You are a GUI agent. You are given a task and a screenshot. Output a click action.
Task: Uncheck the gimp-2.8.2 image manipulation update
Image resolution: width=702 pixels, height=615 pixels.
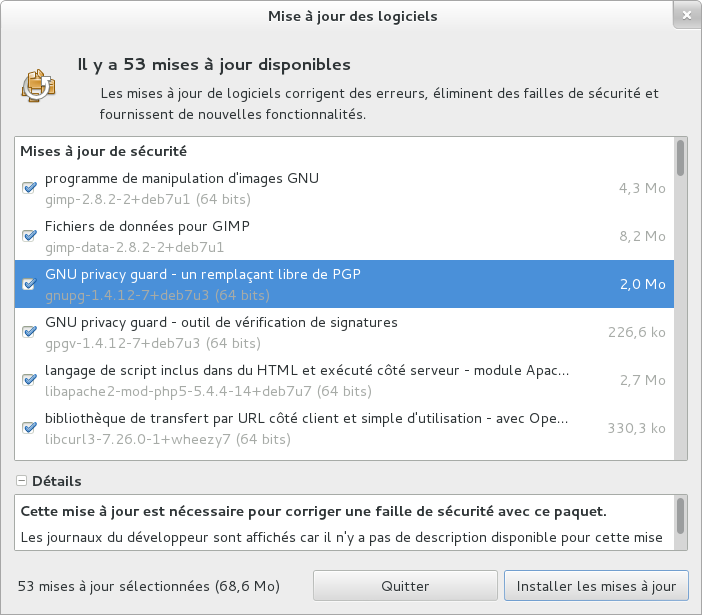pyautogui.click(x=29, y=188)
